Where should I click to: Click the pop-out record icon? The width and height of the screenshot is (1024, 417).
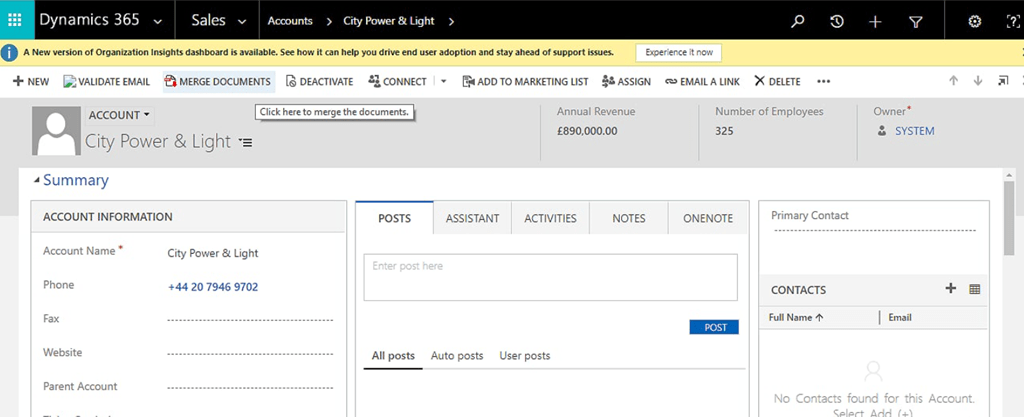click(1002, 81)
